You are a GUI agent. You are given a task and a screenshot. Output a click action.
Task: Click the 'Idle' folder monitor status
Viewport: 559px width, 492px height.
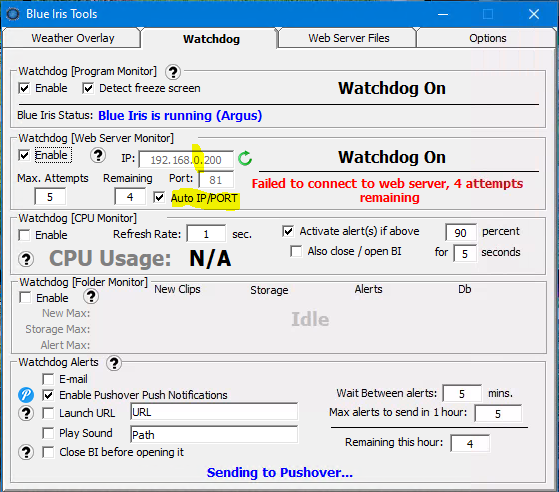(310, 319)
